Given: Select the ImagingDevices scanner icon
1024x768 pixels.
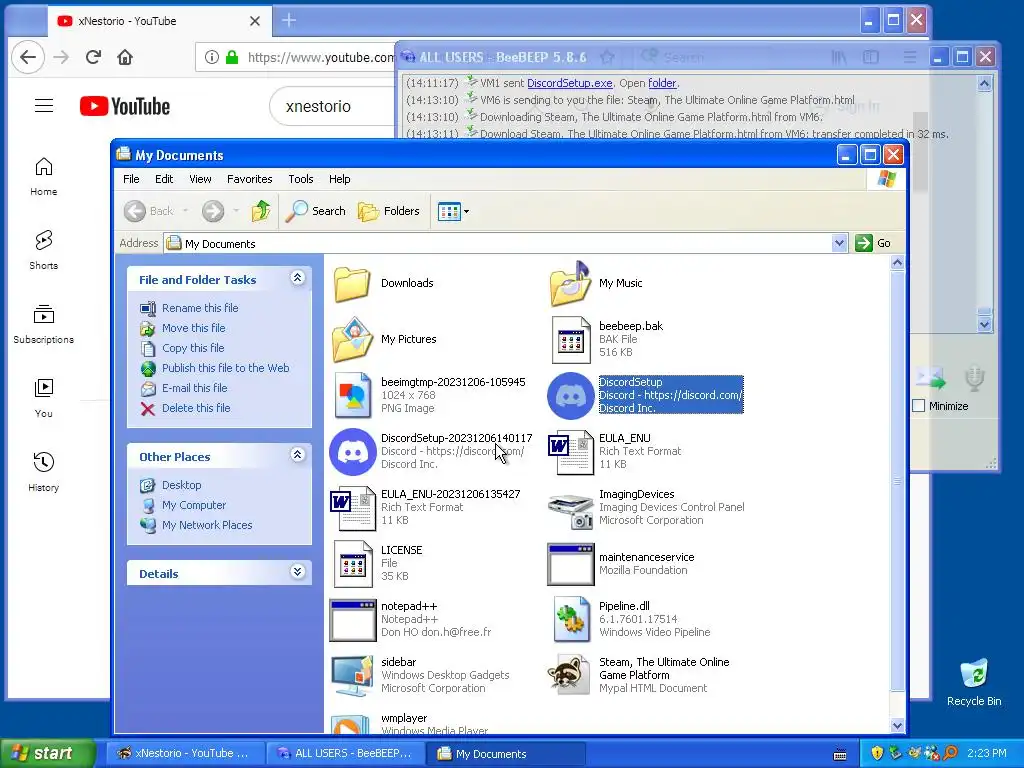Looking at the screenshot, I should pyautogui.click(x=570, y=510).
